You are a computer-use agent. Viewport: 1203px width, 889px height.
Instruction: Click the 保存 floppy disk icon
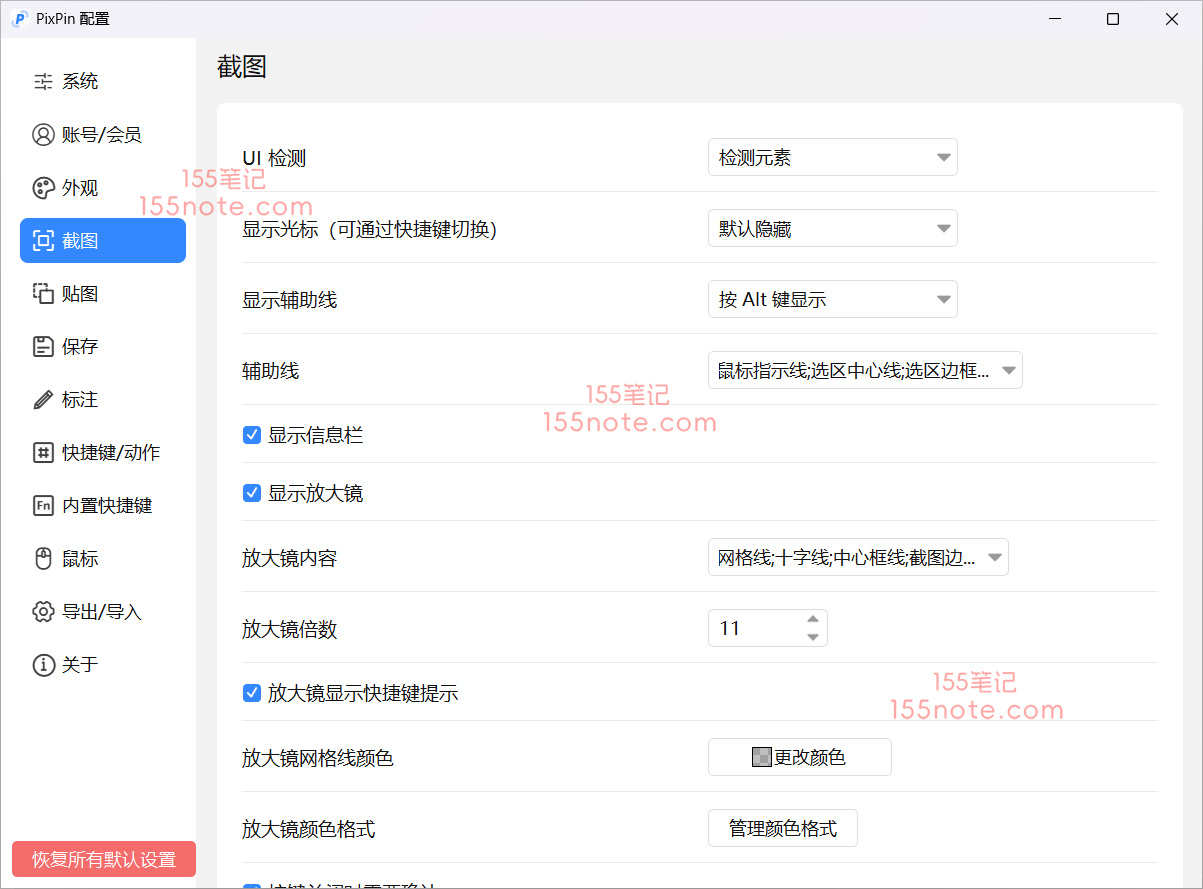pyautogui.click(x=43, y=347)
